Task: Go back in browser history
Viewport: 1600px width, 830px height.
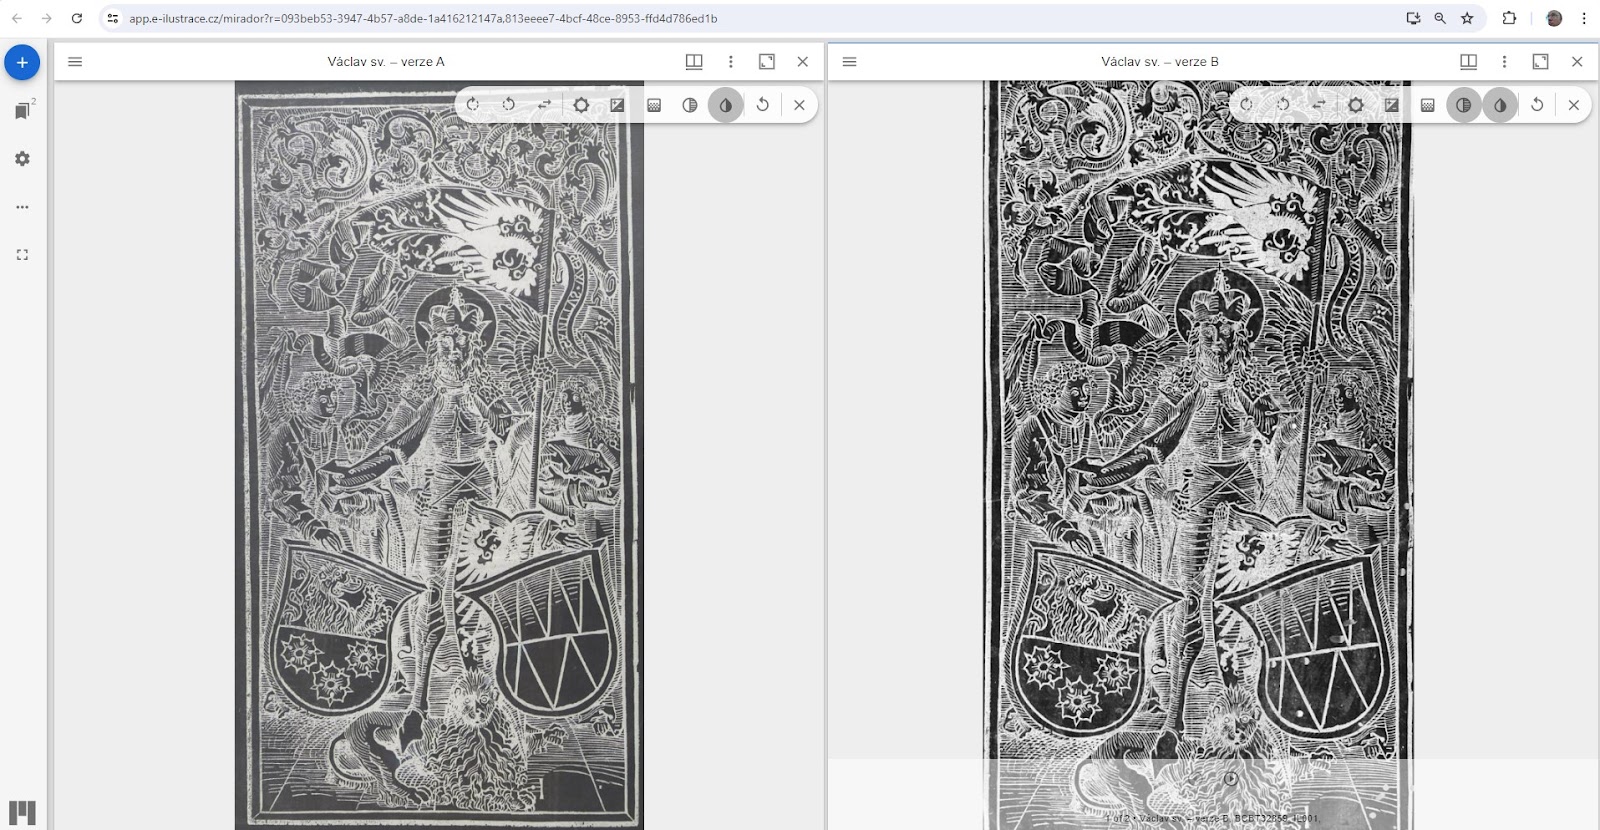Action: coord(17,18)
